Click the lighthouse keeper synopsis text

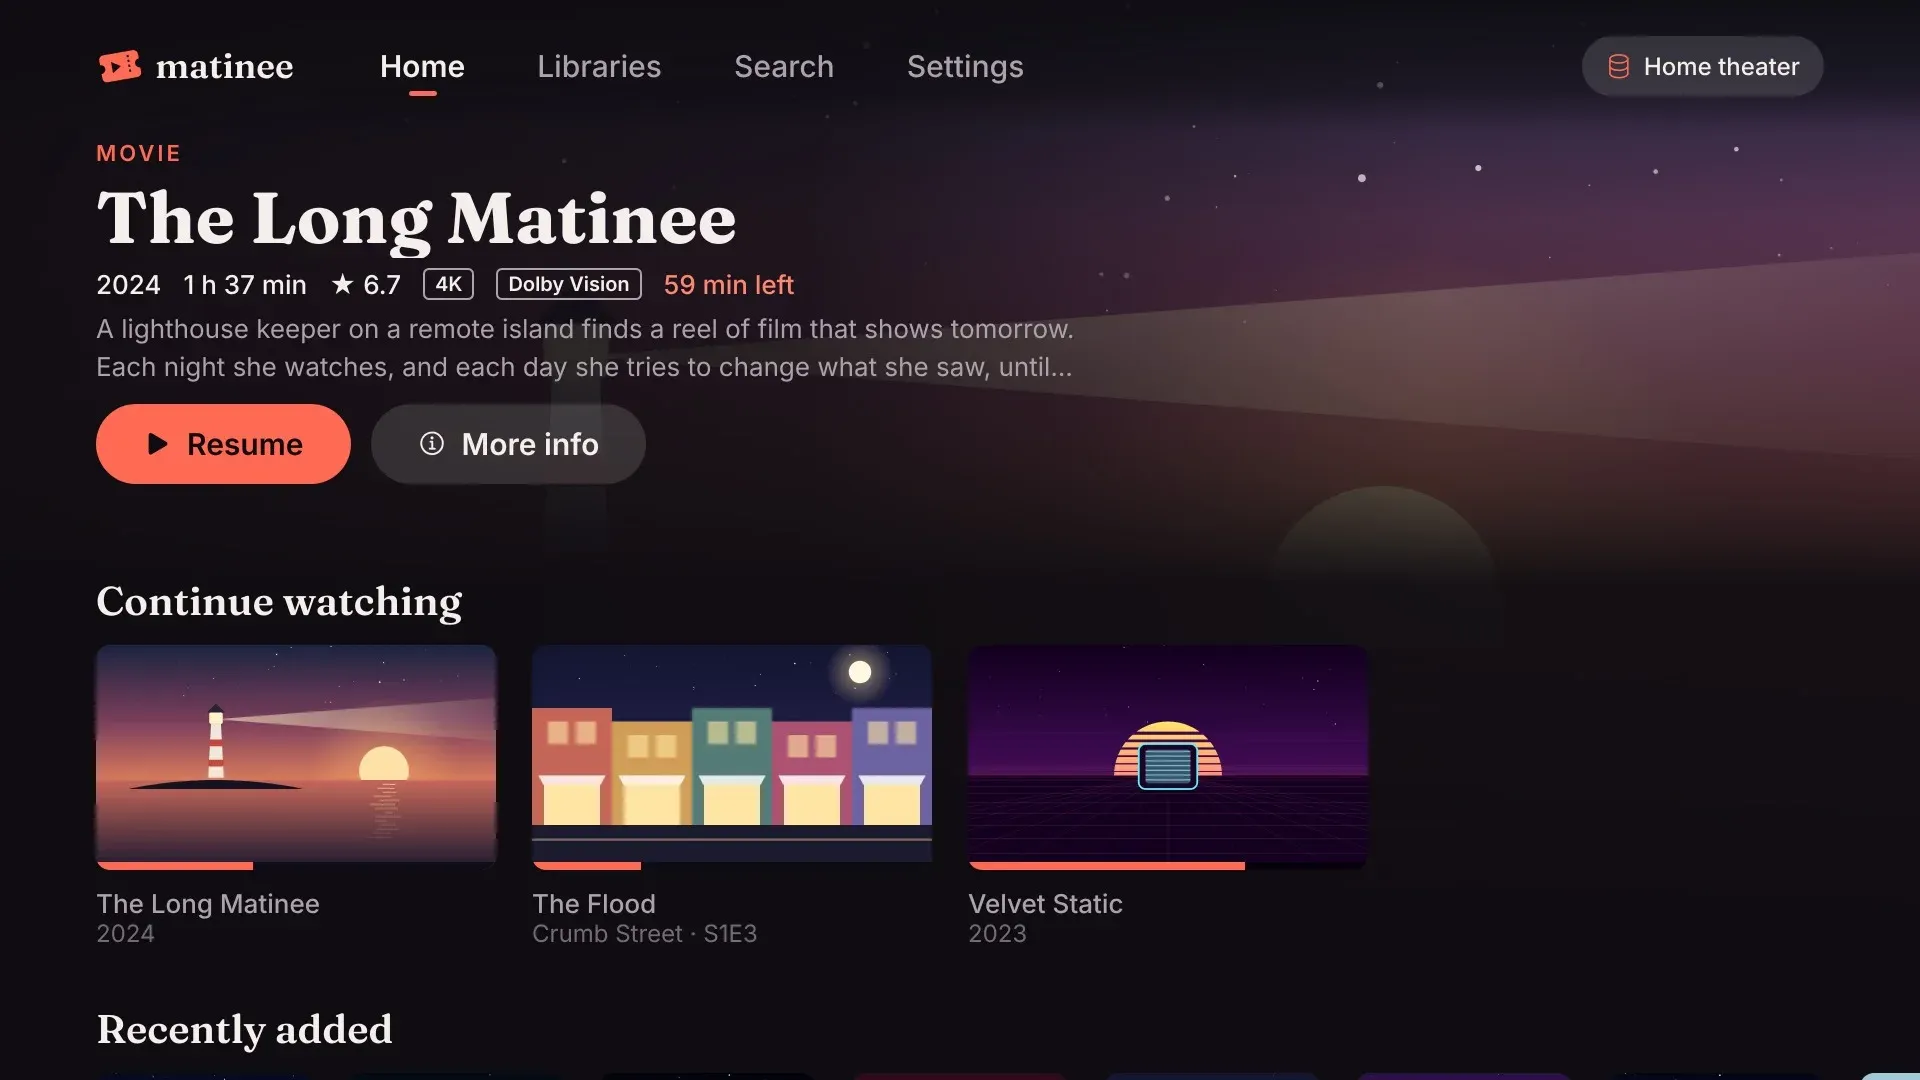point(585,348)
